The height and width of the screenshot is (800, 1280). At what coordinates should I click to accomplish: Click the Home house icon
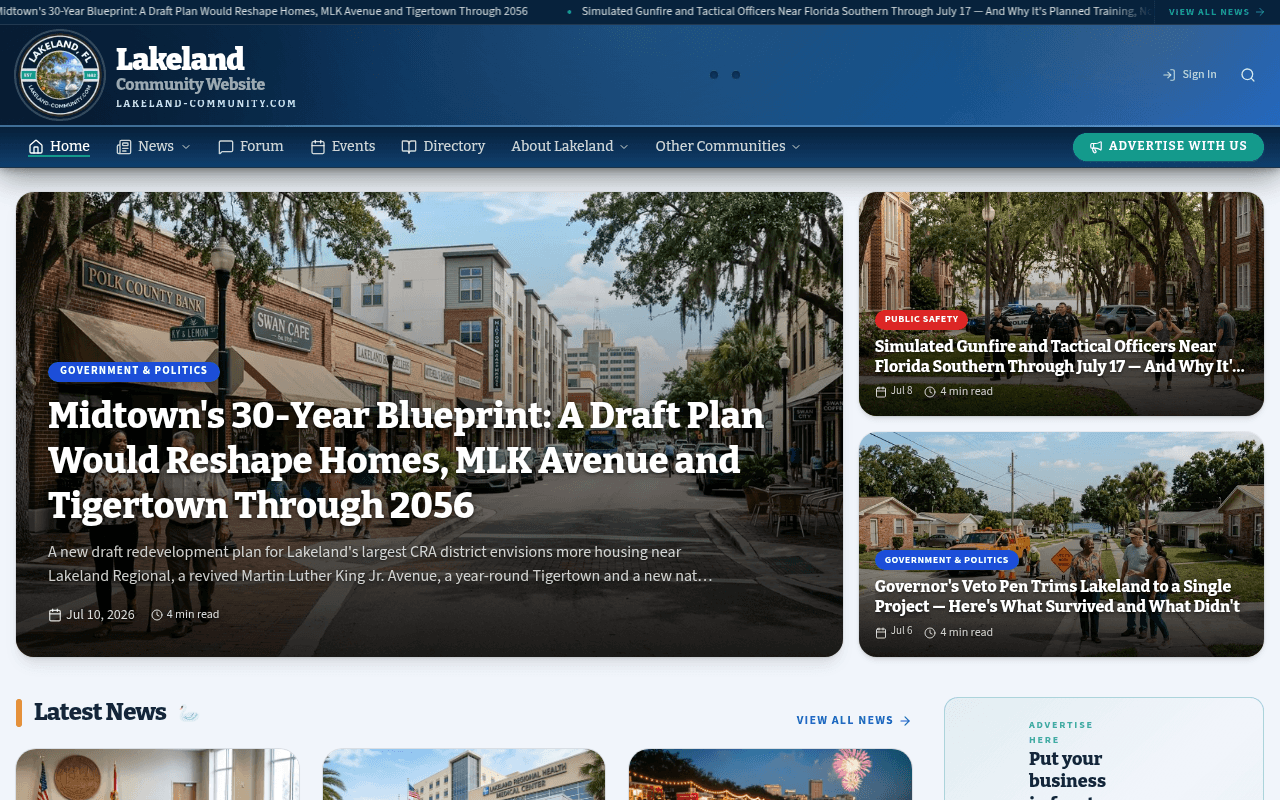point(36,147)
